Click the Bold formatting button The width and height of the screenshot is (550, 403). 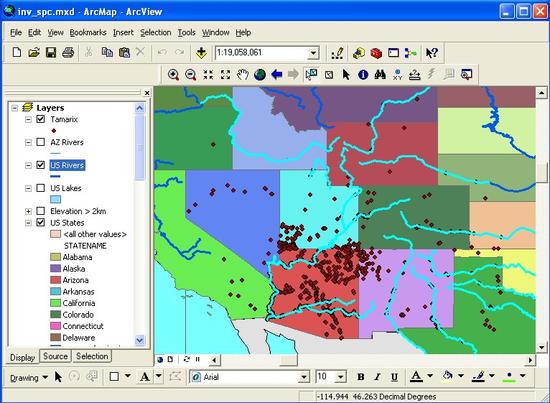click(x=361, y=377)
